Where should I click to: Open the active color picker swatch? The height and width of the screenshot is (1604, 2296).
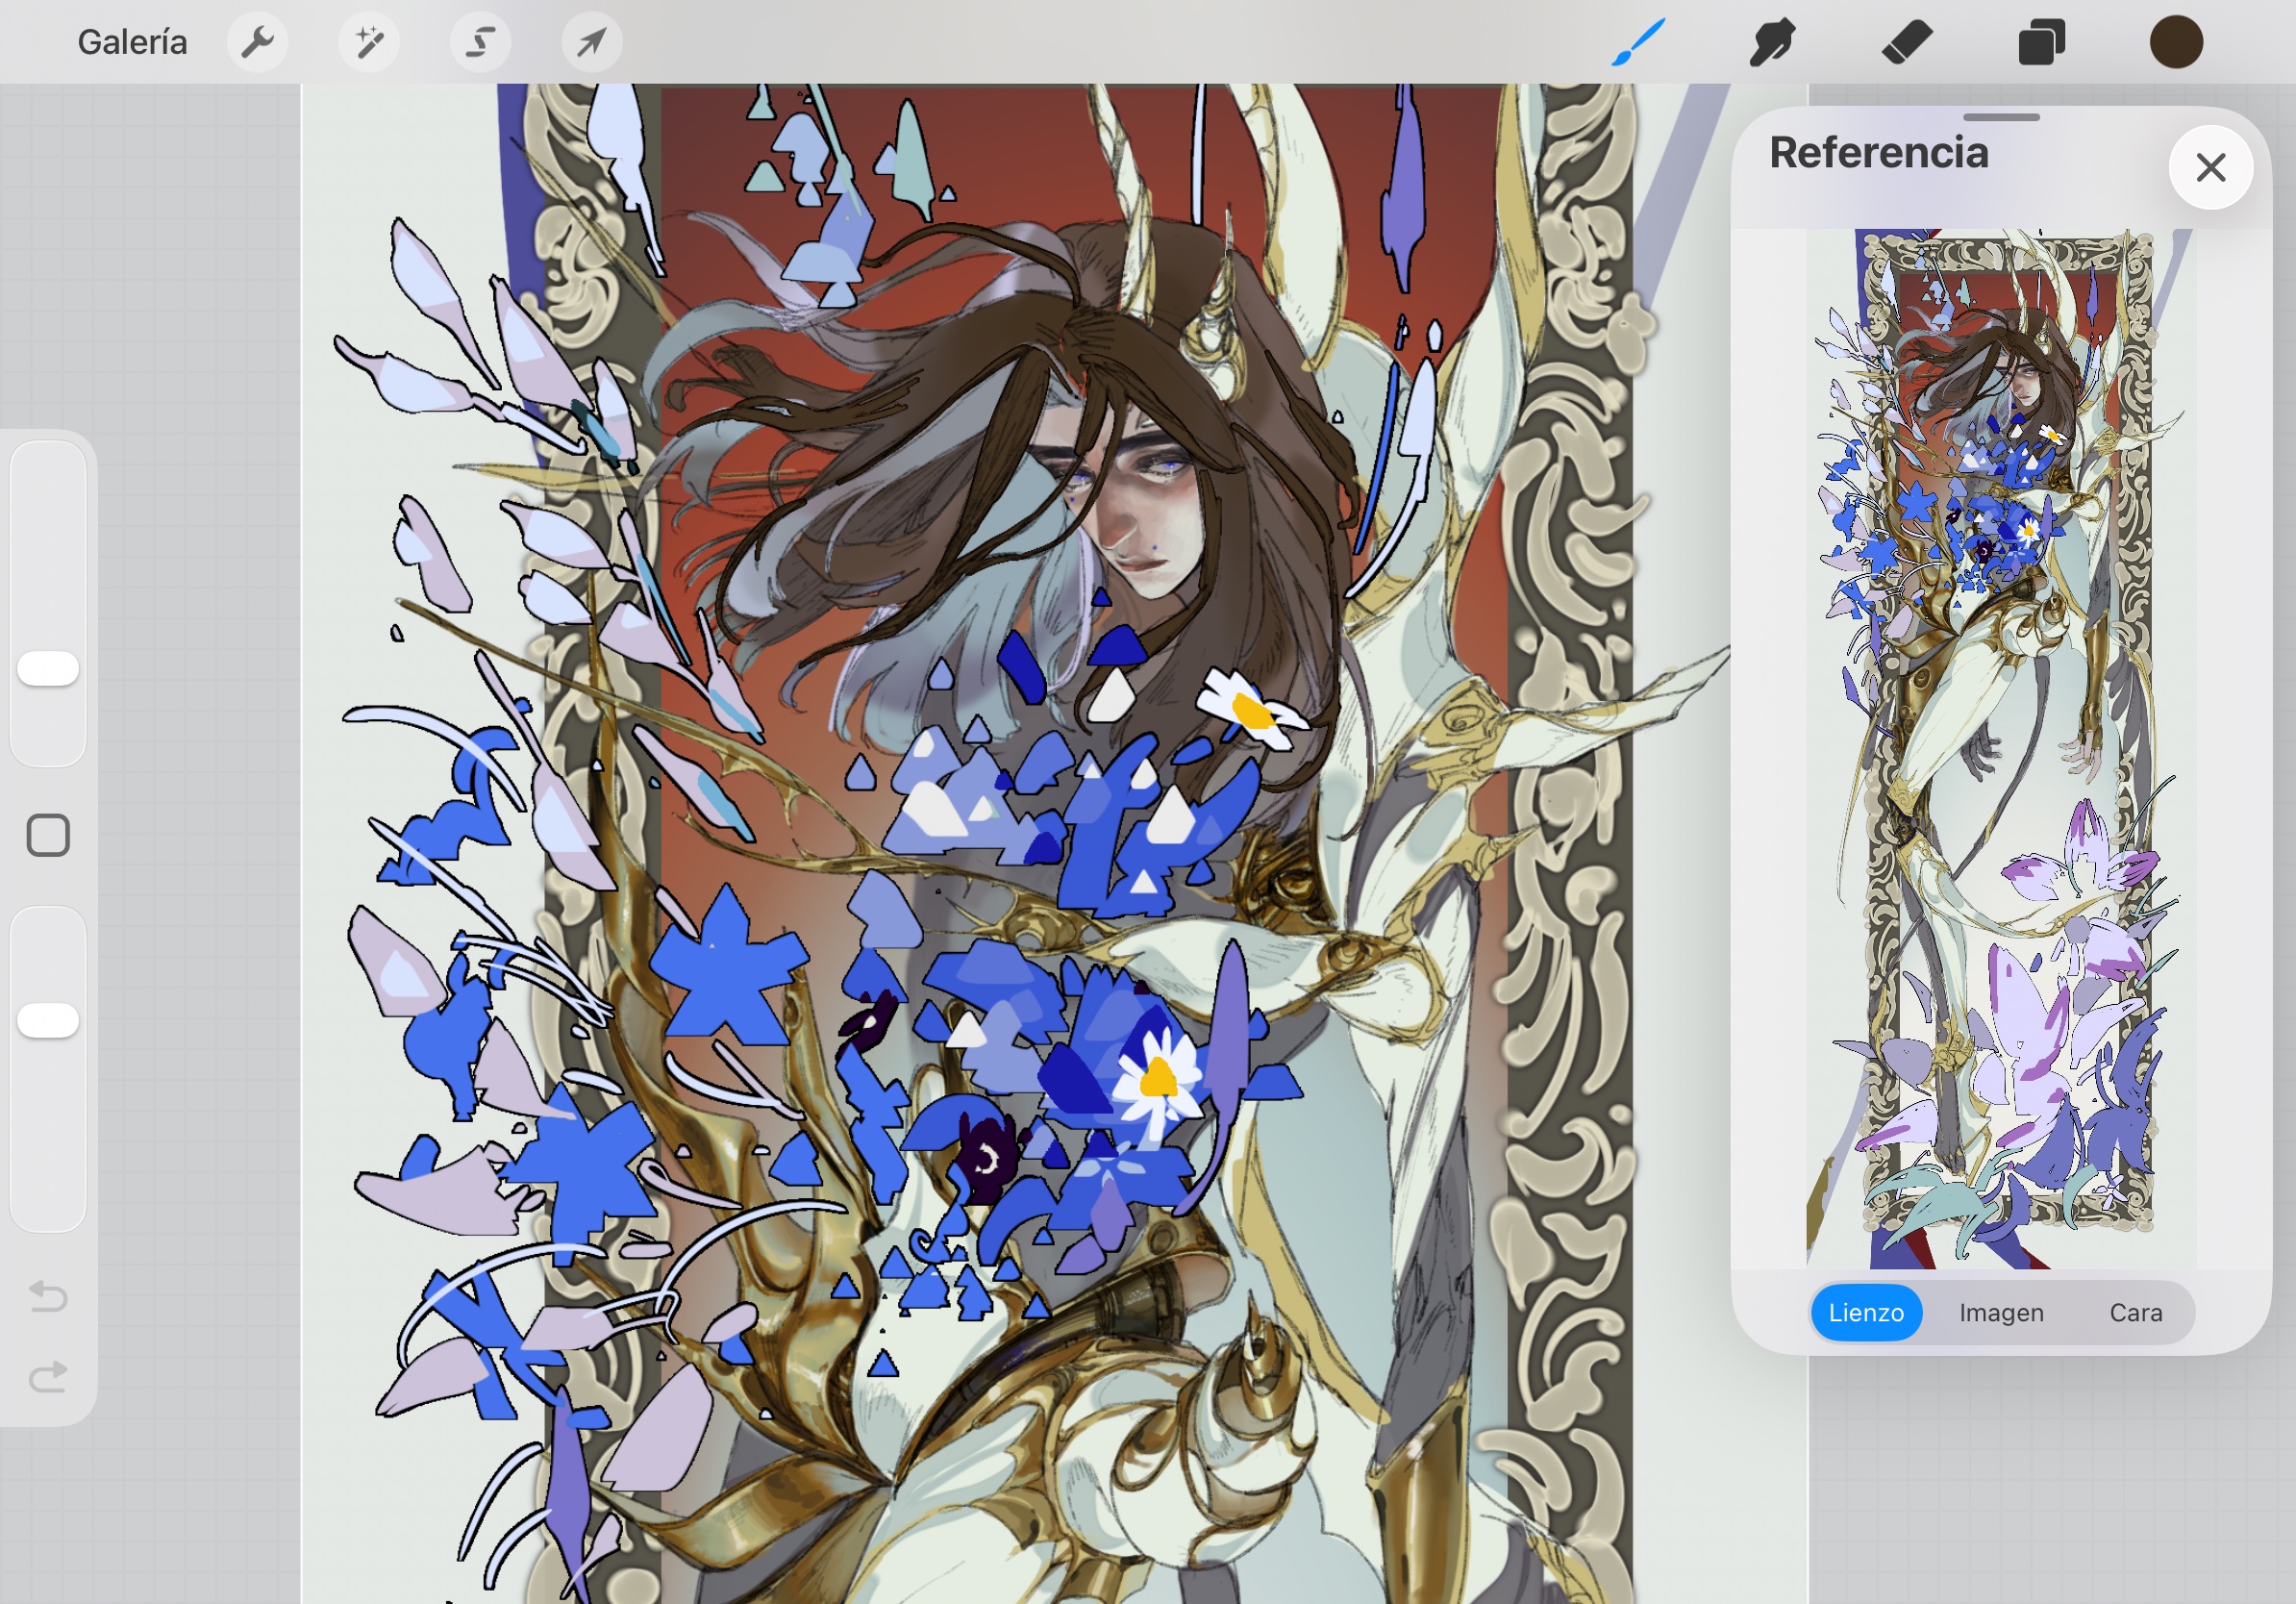[x=2176, y=42]
